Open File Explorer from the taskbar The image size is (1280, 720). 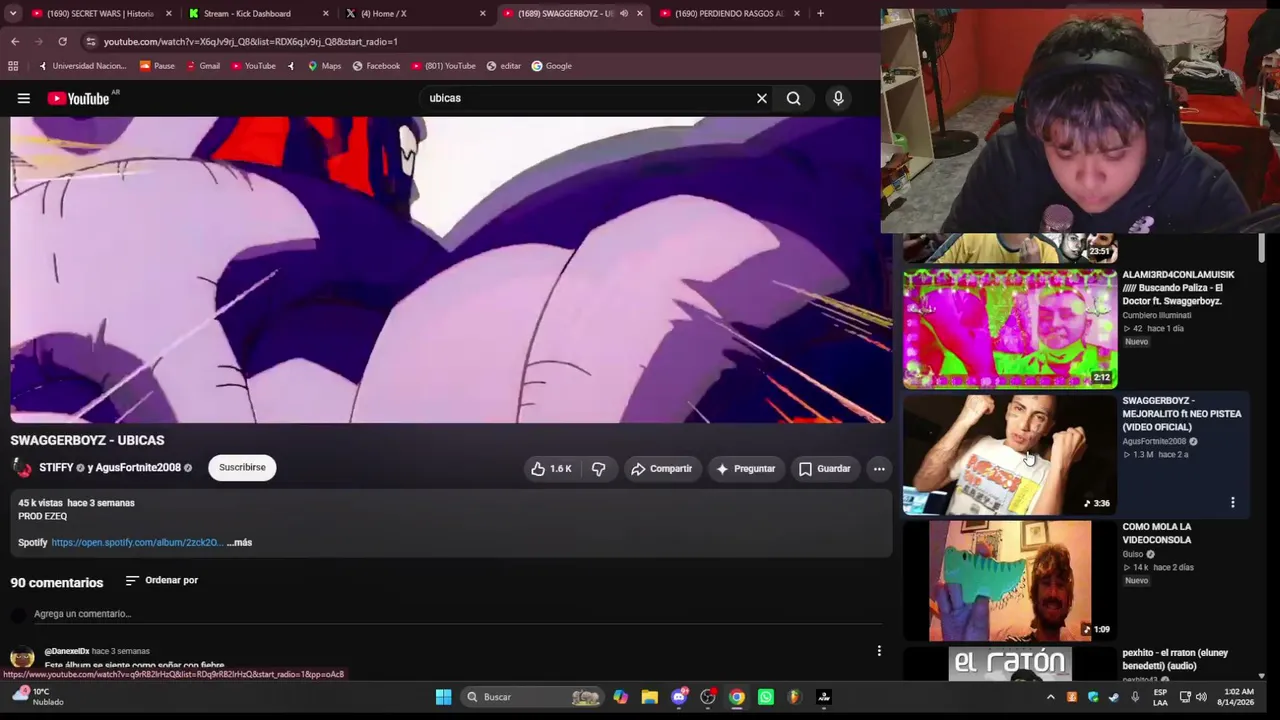[650, 697]
